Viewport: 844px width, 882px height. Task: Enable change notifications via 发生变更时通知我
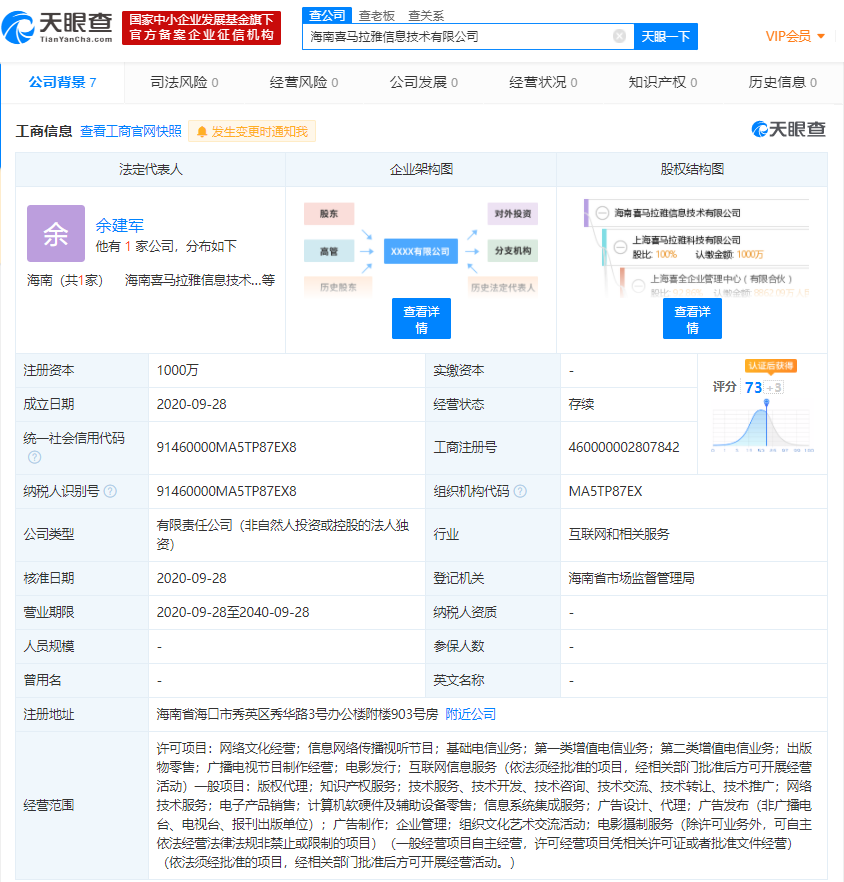pos(253,131)
